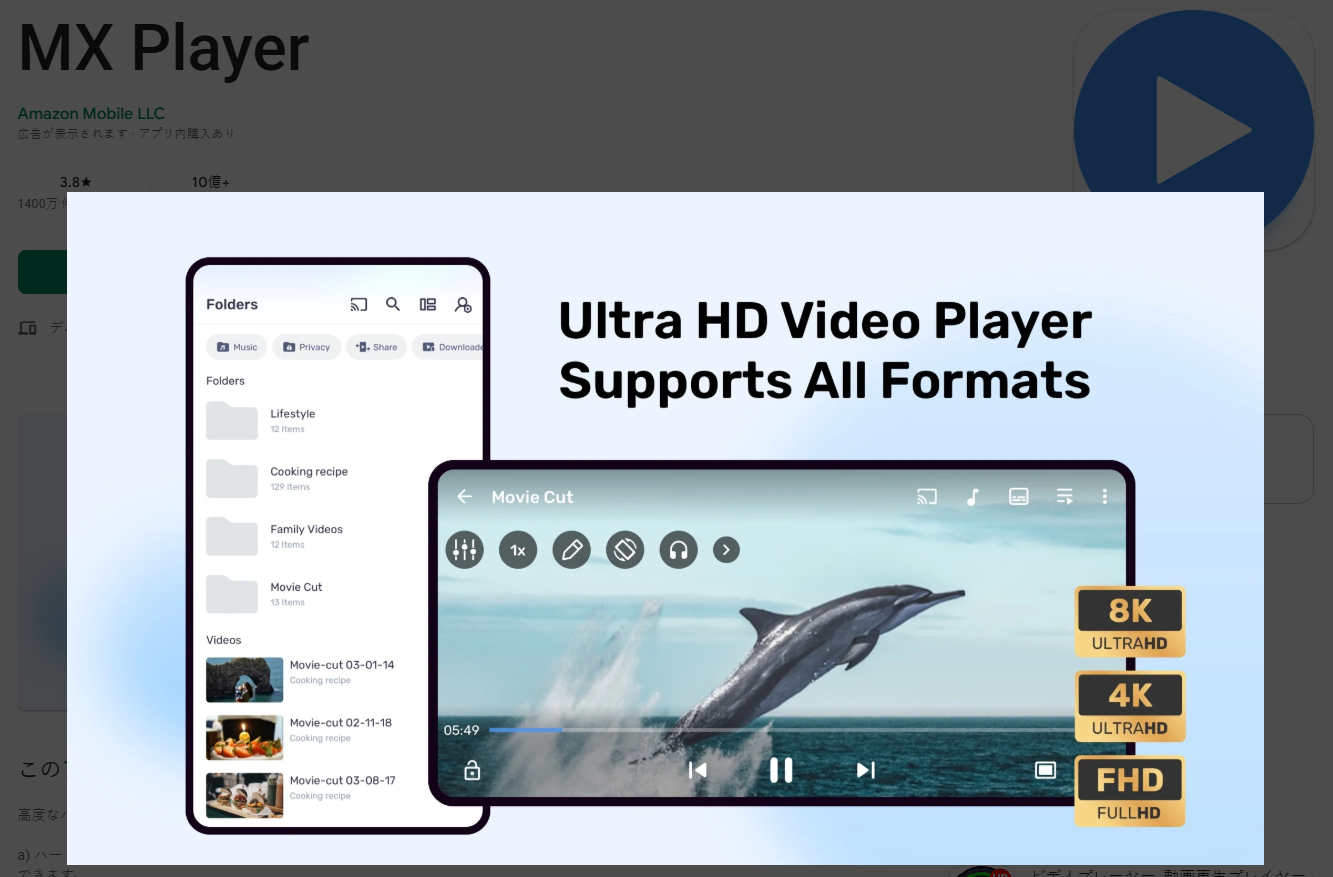Click the MX Player page heading

pyautogui.click(x=163, y=48)
